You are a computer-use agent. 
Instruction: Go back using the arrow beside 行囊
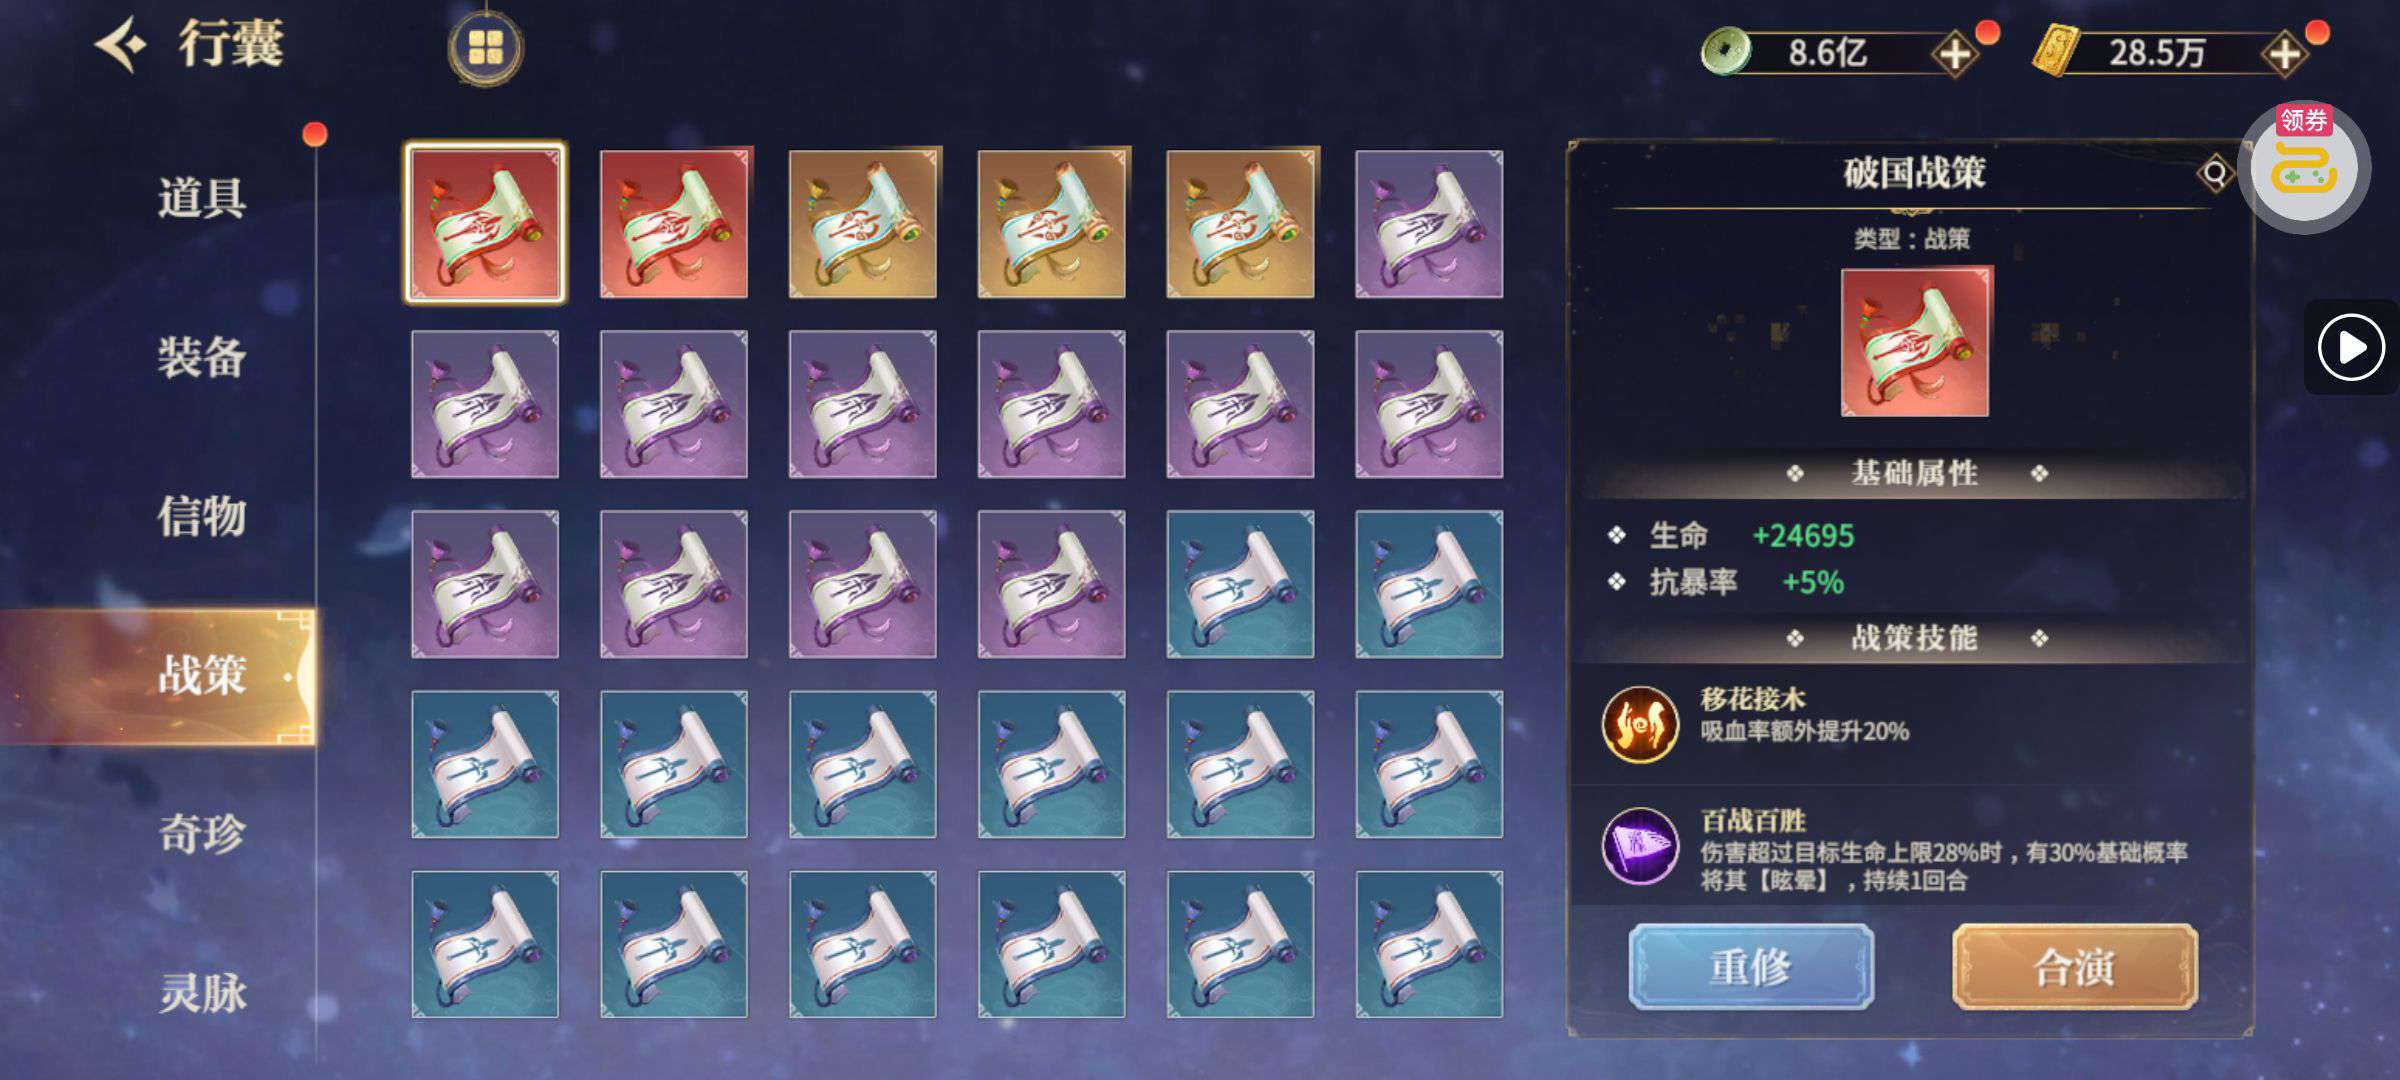[x=121, y=45]
